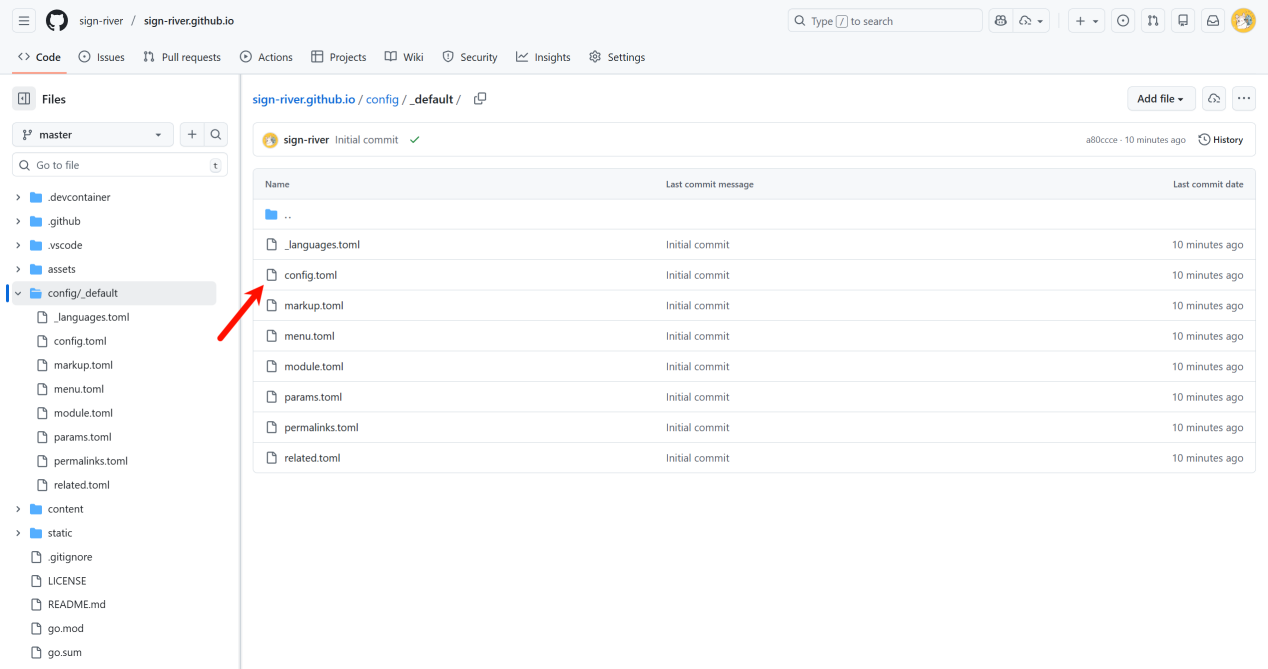Open parent directory row
This screenshot has width=1268, height=669.
click(x=754, y=214)
